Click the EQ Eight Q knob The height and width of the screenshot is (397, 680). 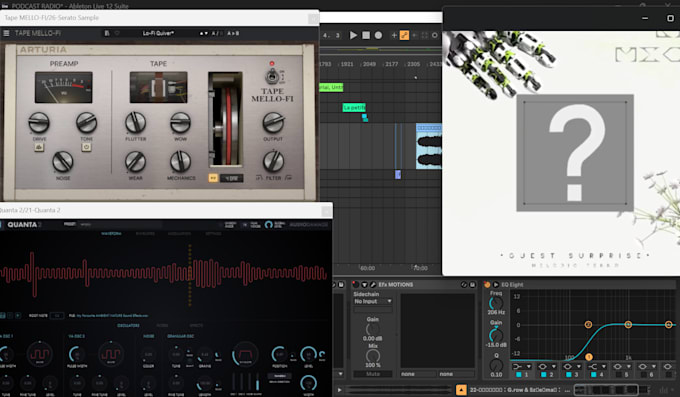click(x=496, y=366)
